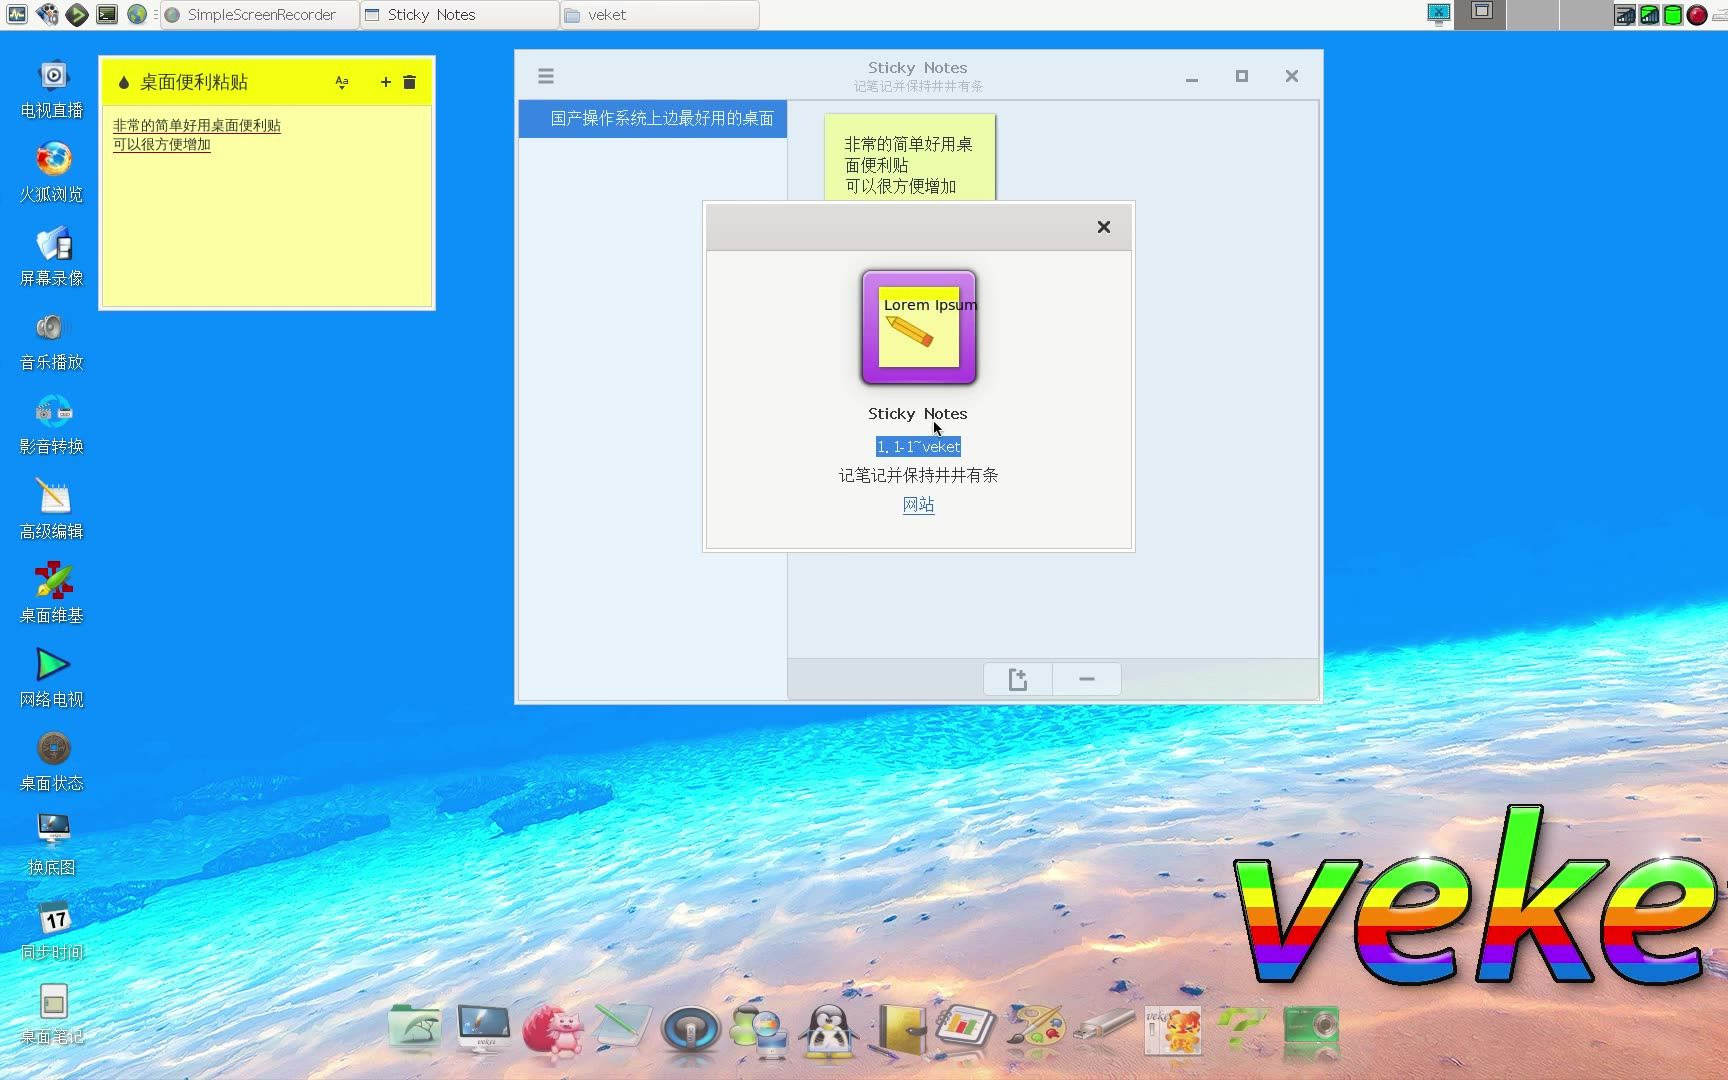Viewport: 1728px width, 1080px height.
Task: Click the green play arrow launcher in the top panel
Action: [x=77, y=14]
